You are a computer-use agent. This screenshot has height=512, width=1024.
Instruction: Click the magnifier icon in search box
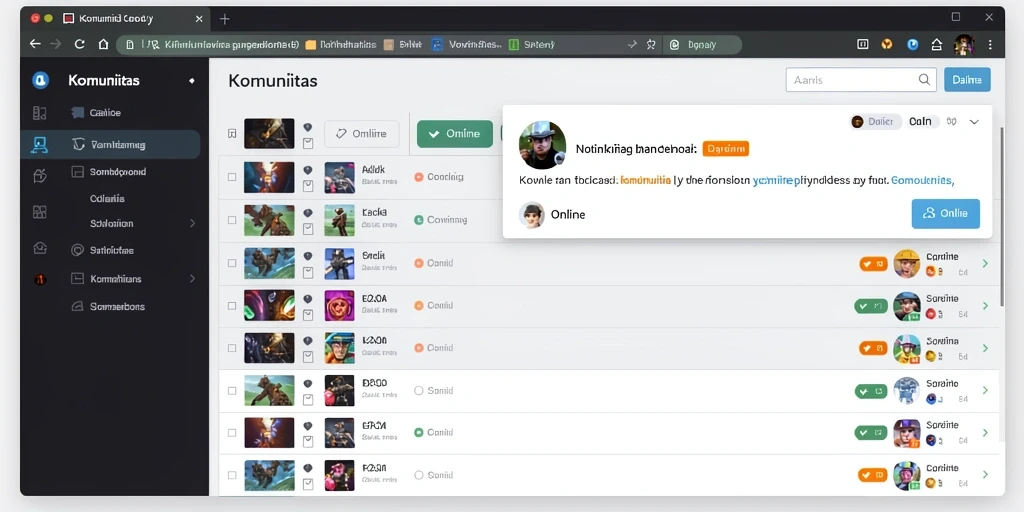point(923,80)
